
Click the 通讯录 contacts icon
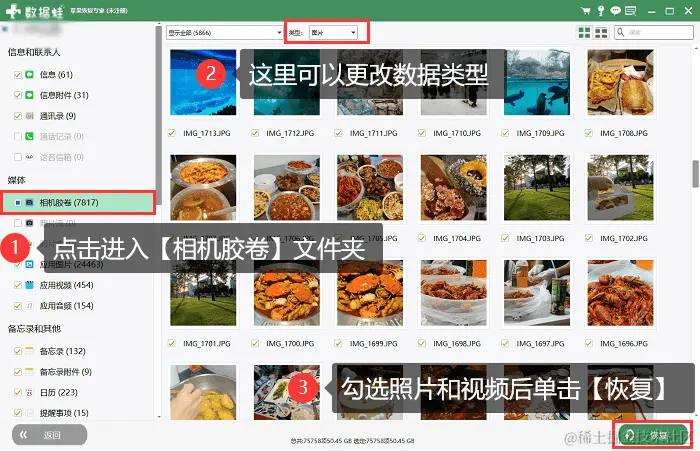(x=29, y=116)
